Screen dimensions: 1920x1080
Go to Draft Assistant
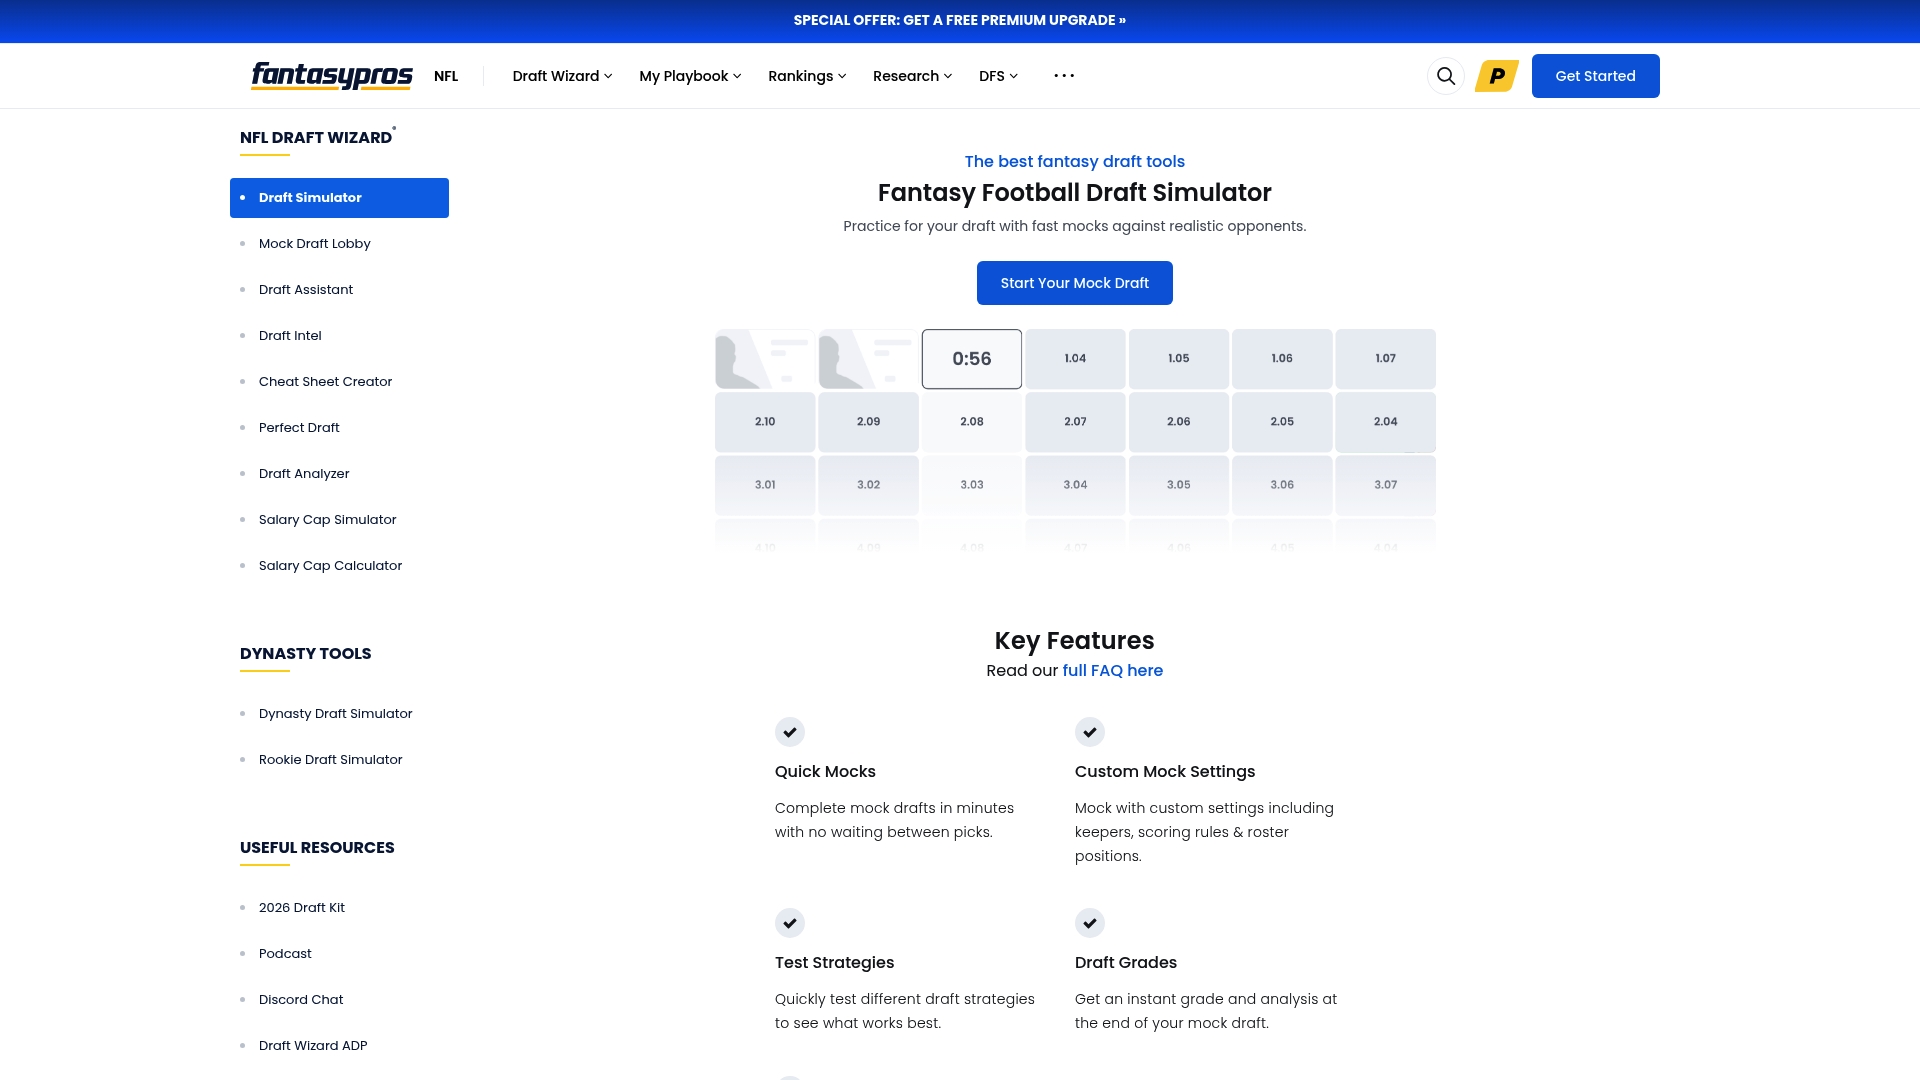coord(306,290)
